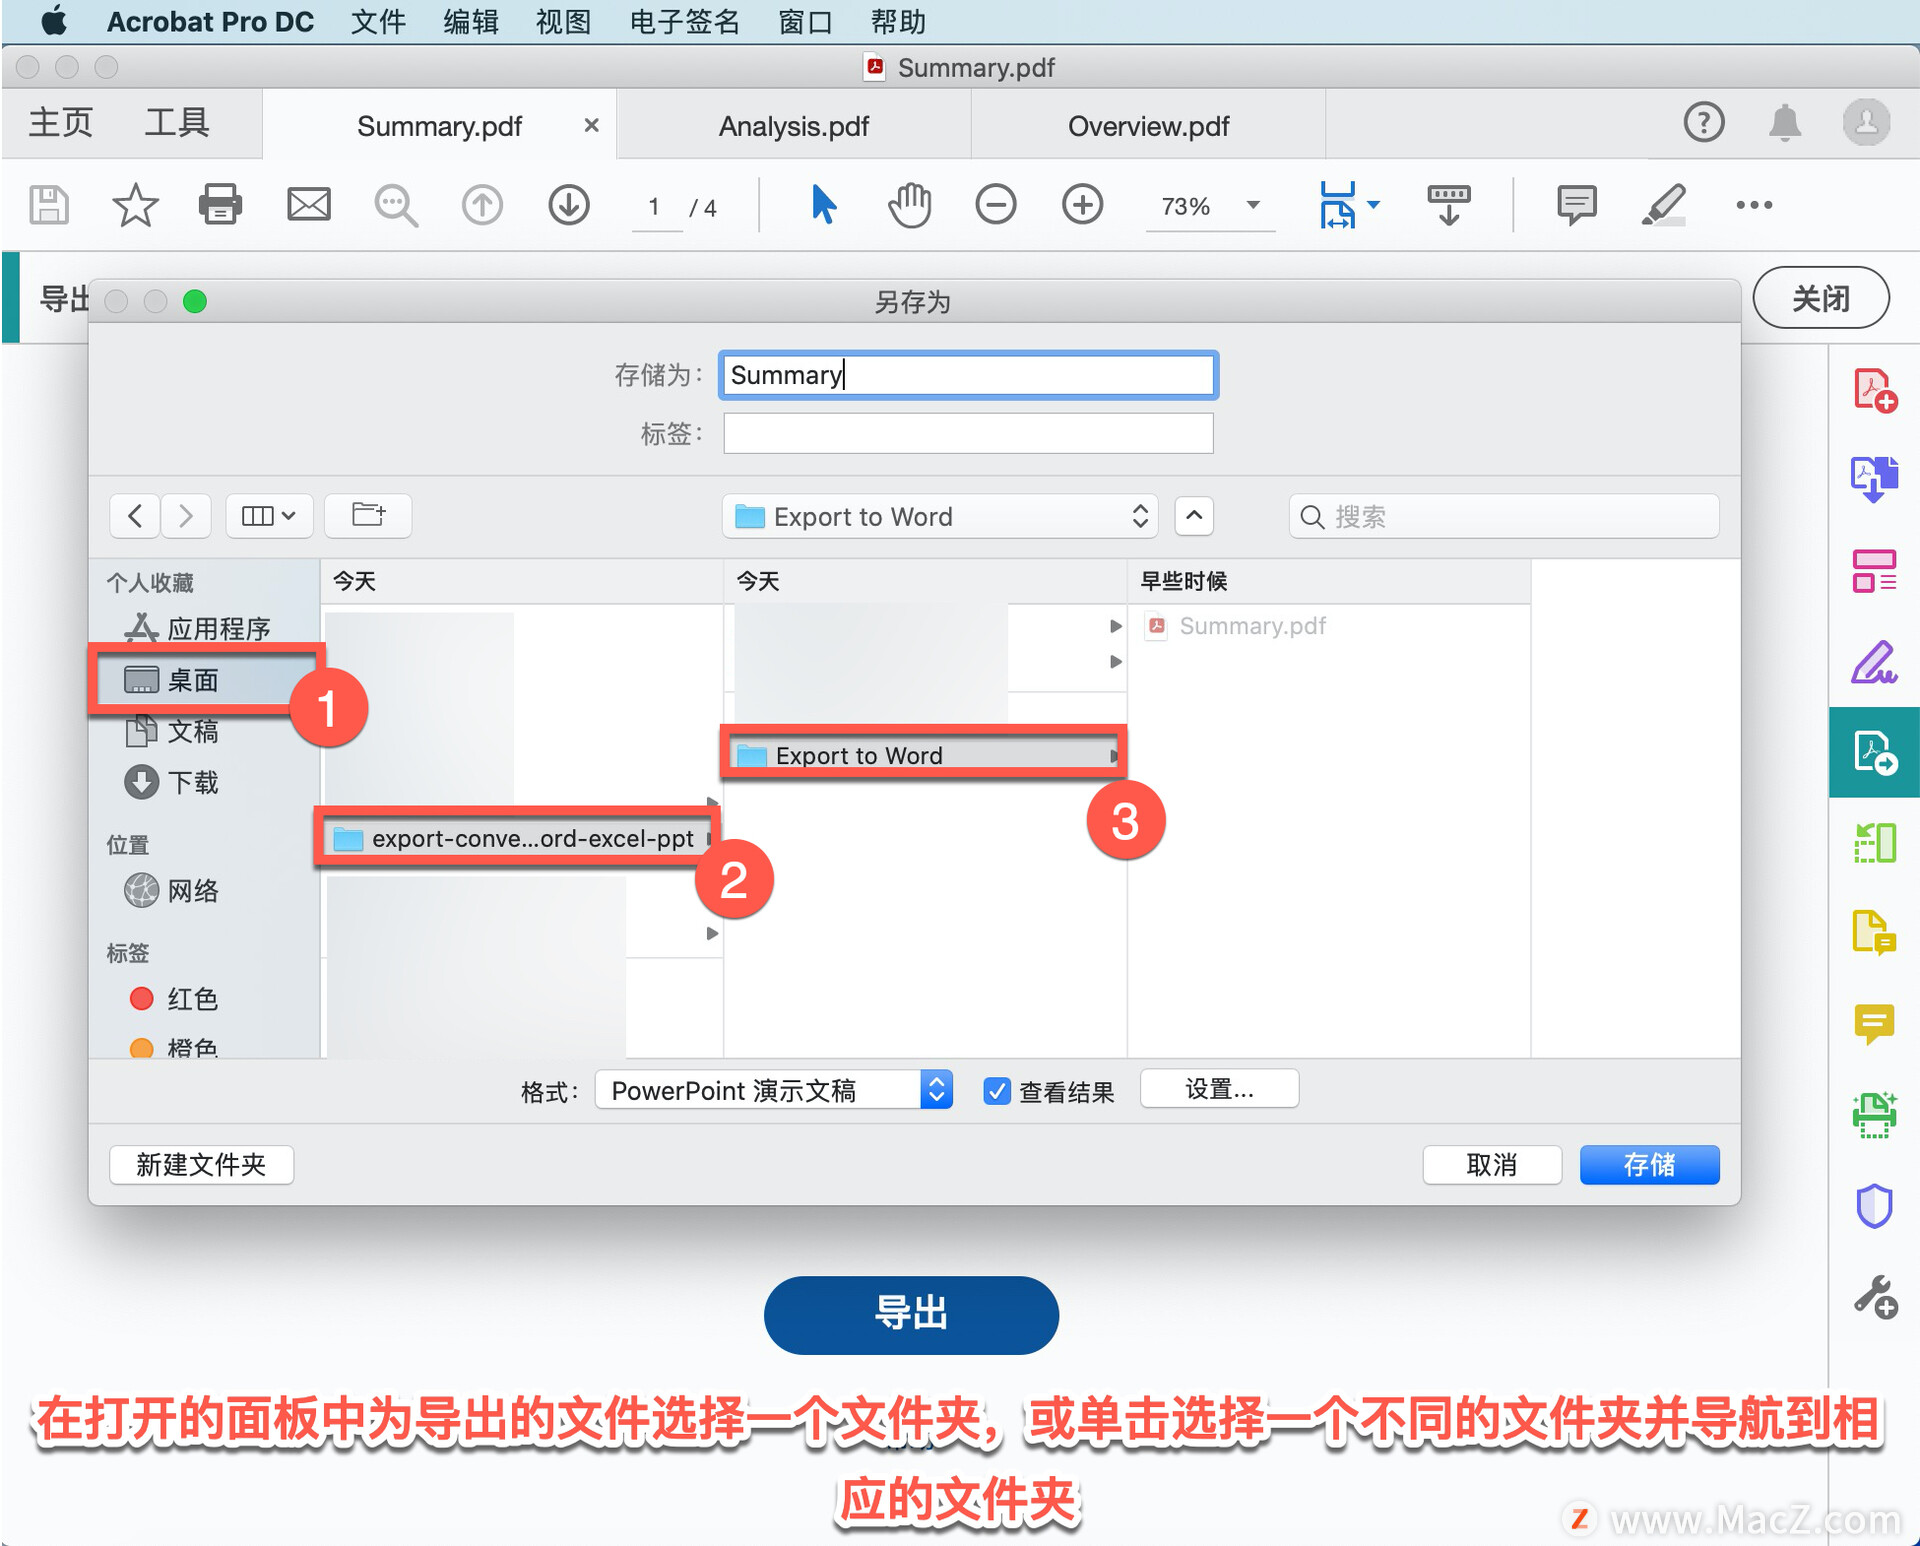Screen dimensions: 1920x1546
Task: Select the highlighter pen tool
Action: [1663, 205]
